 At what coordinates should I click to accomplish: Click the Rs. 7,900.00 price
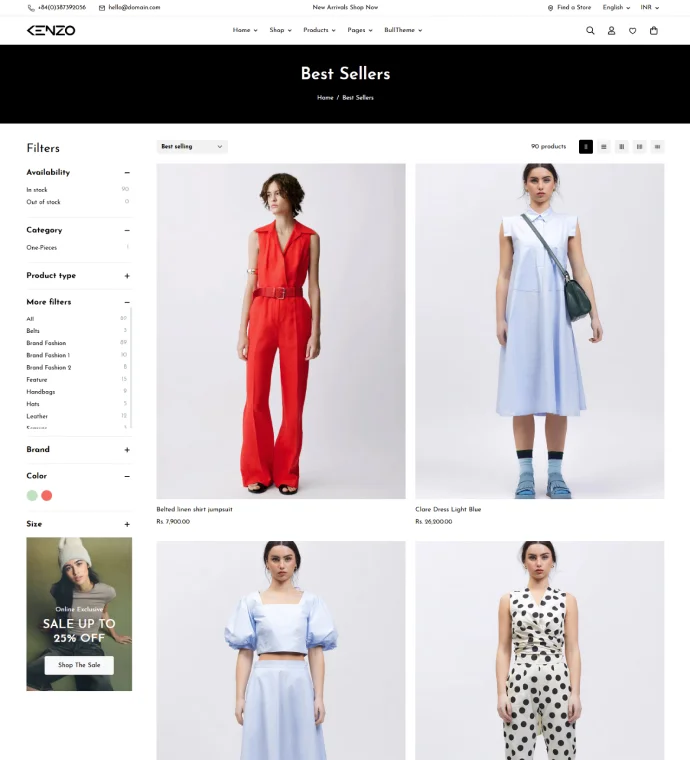coord(173,522)
